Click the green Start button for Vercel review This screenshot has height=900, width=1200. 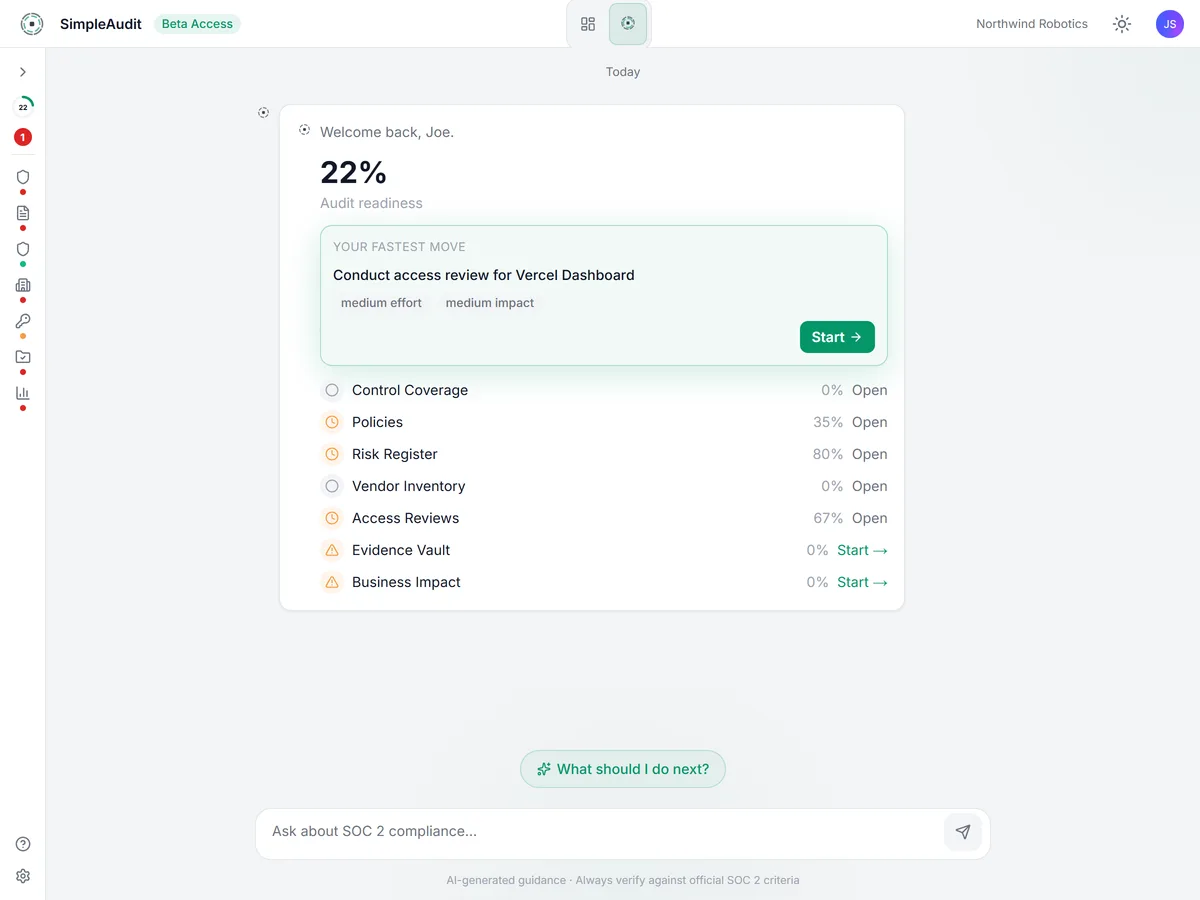[837, 337]
